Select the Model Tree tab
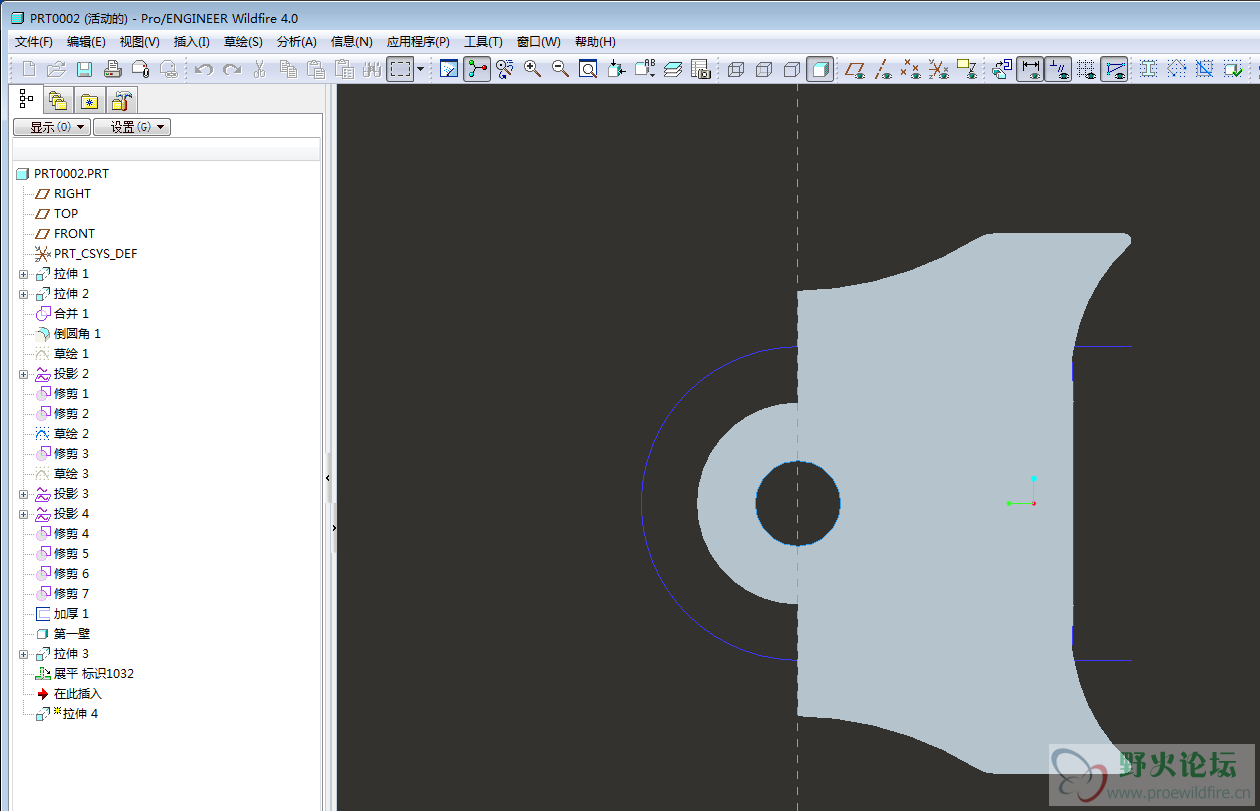This screenshot has height=811, width=1260. (x=25, y=100)
